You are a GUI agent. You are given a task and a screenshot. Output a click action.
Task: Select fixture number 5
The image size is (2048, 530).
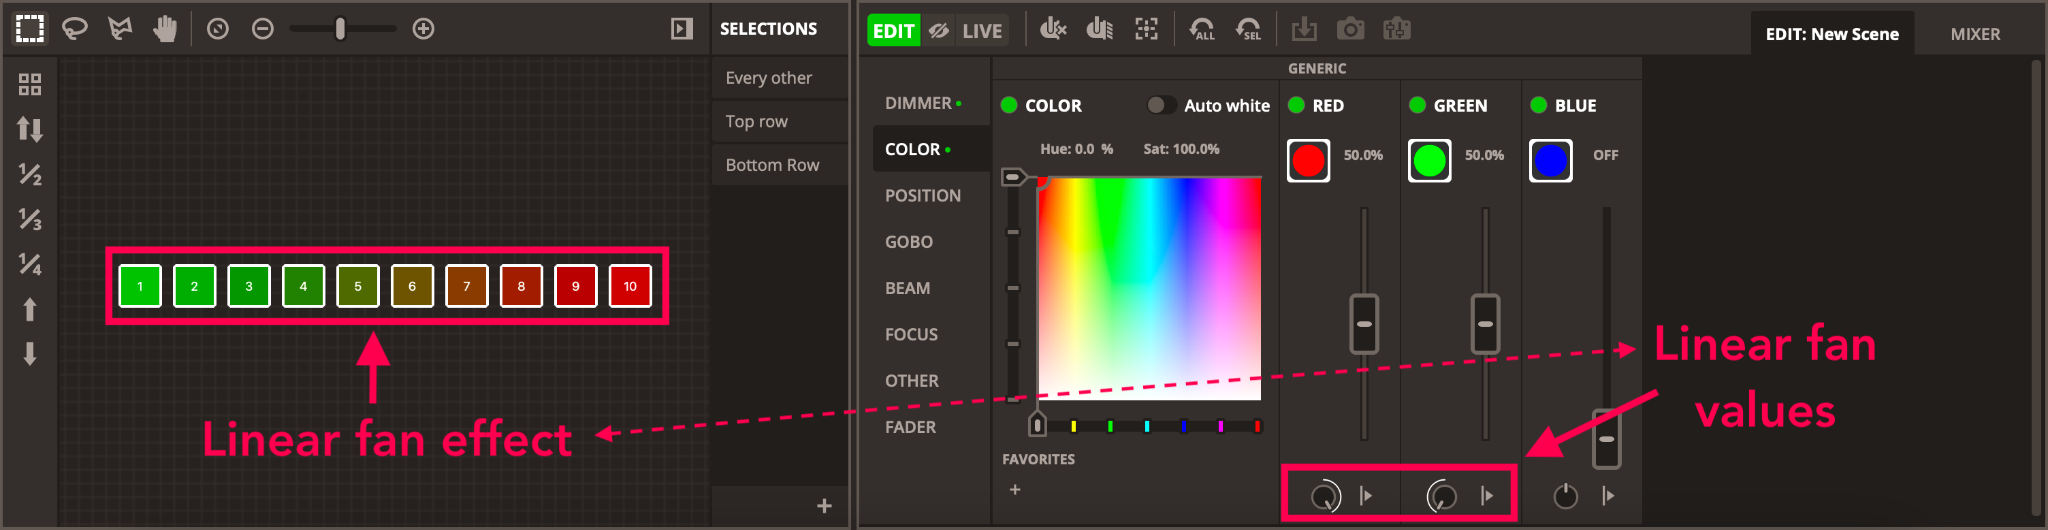(x=358, y=286)
